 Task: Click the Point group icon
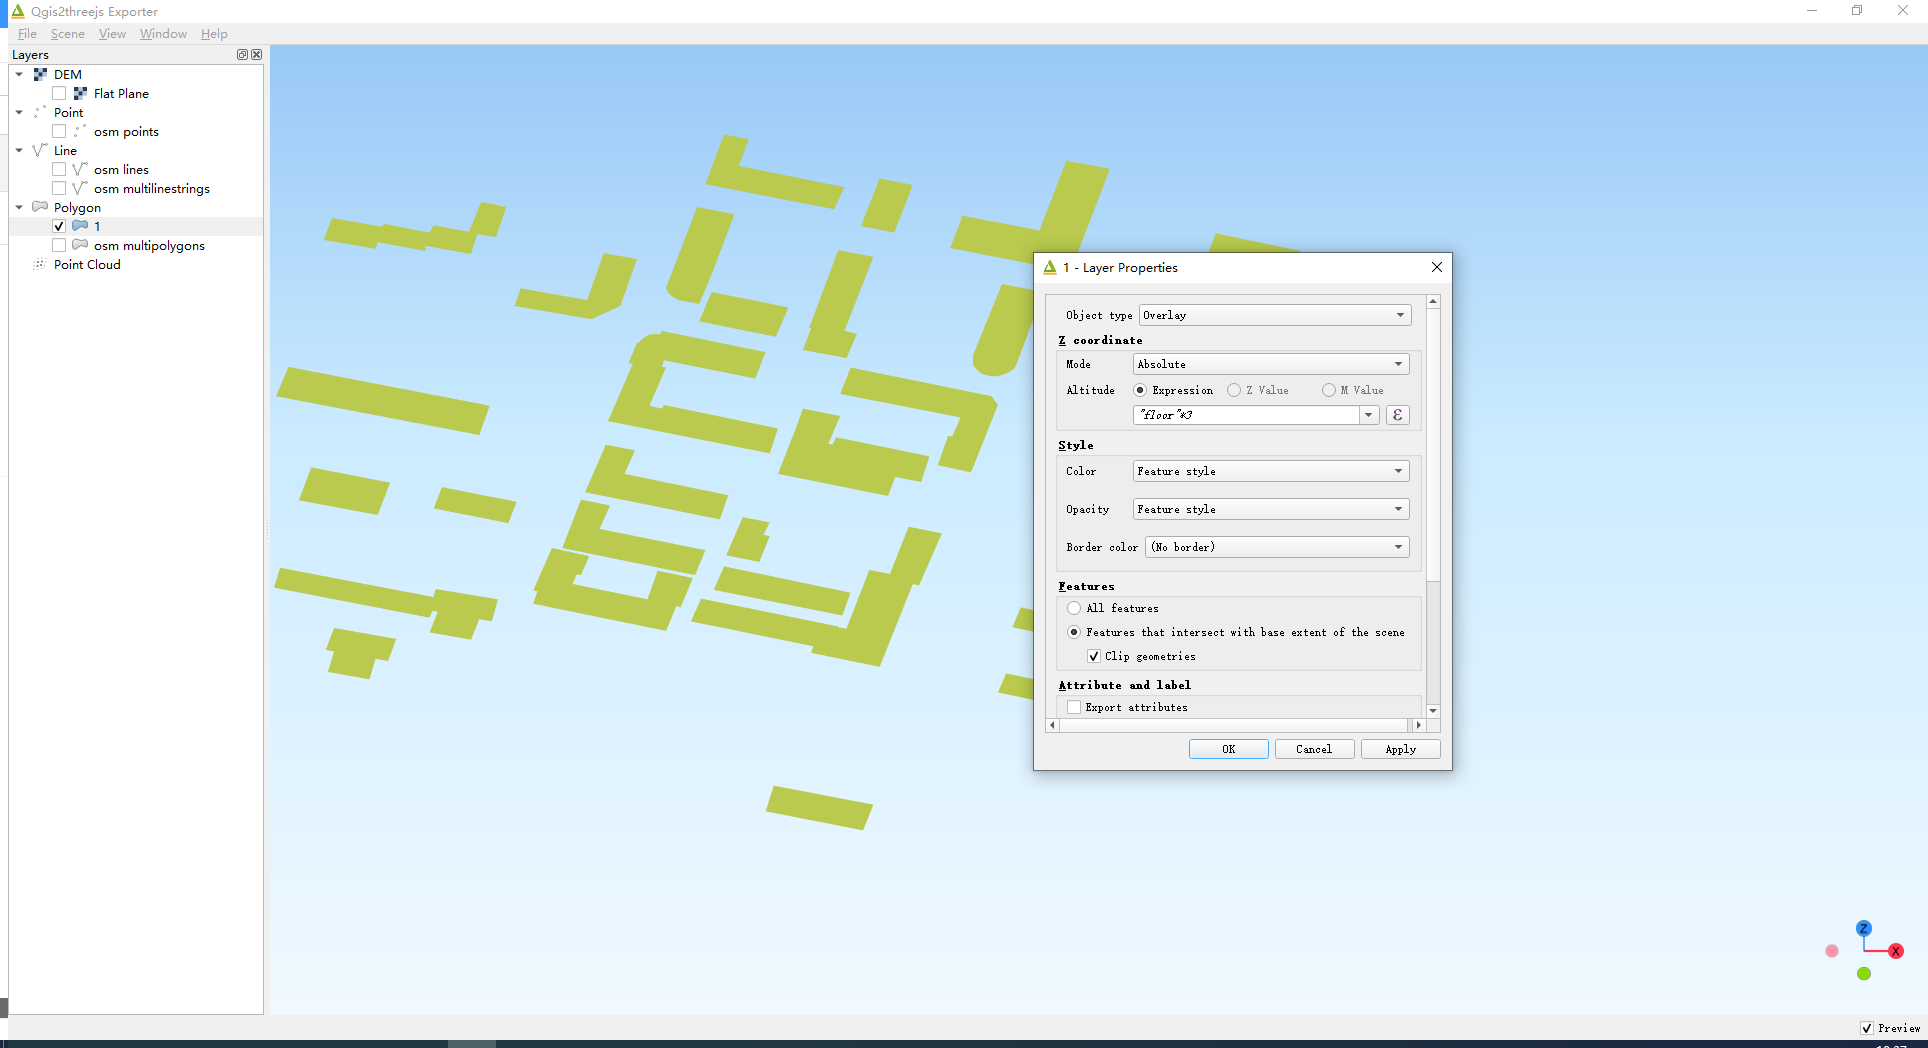click(x=40, y=112)
